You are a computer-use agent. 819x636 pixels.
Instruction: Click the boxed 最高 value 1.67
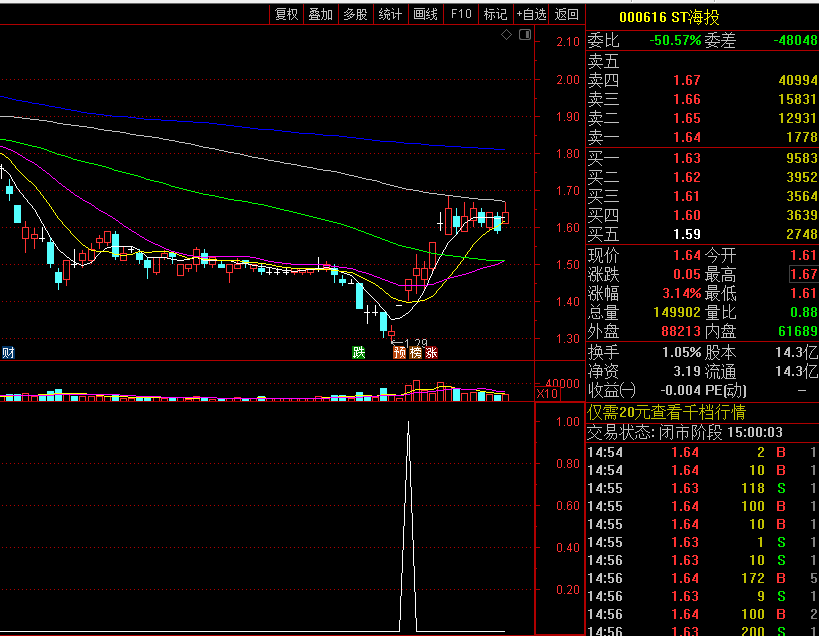click(803, 274)
